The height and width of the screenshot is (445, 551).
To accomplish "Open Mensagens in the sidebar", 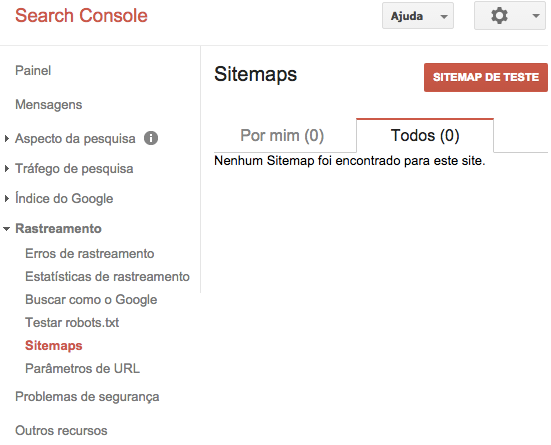I will 48,105.
